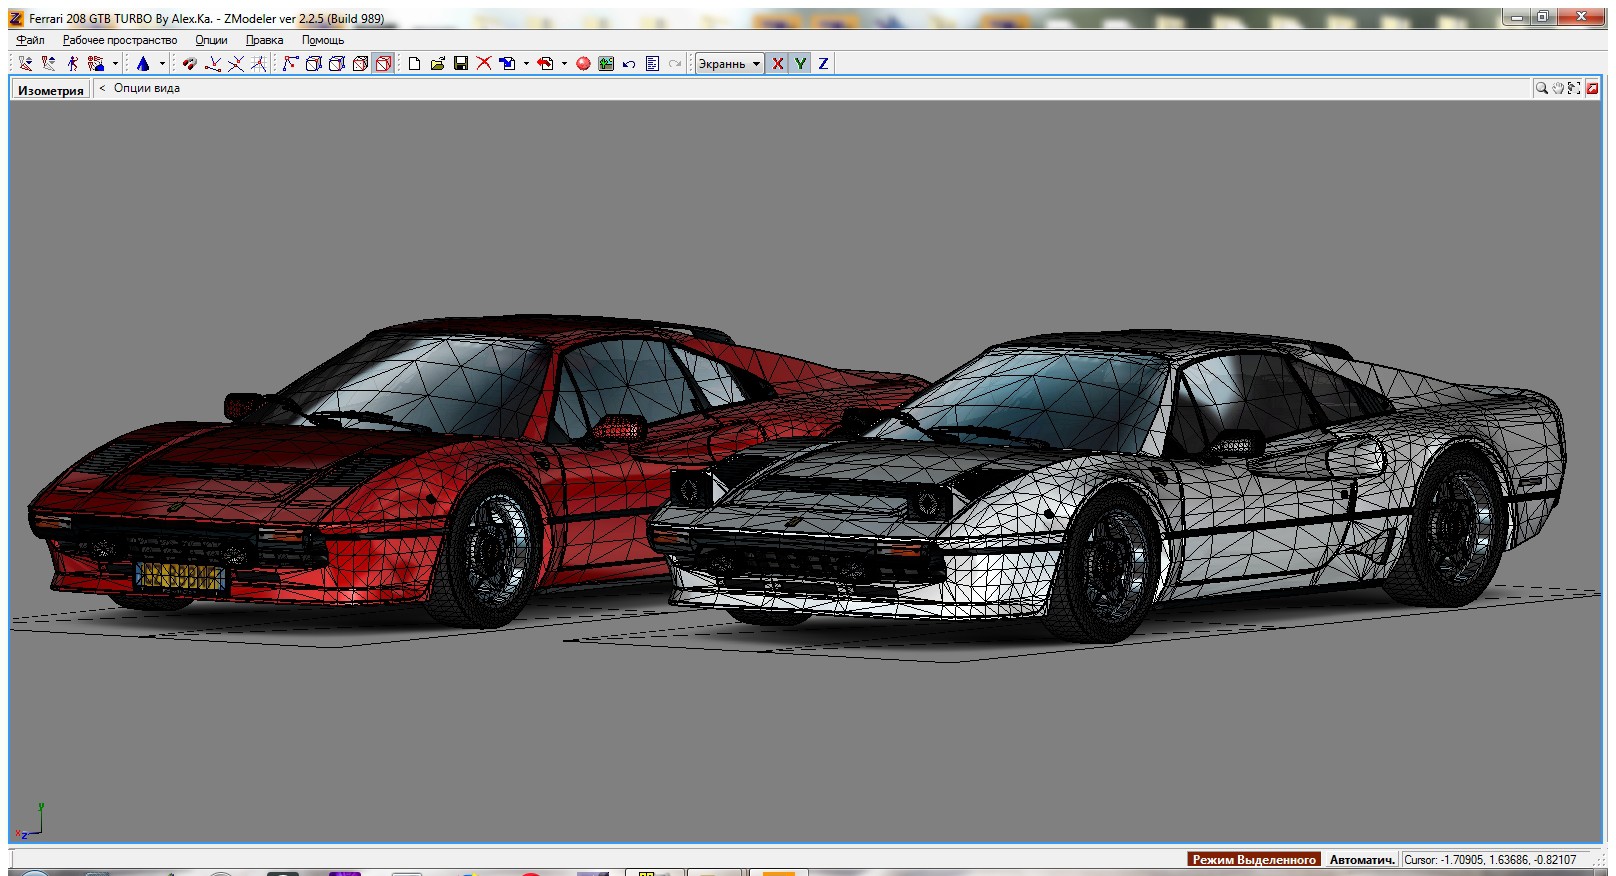The height and width of the screenshot is (876, 1616).
Task: Open the Рабочее пространство menu
Action: (120, 40)
